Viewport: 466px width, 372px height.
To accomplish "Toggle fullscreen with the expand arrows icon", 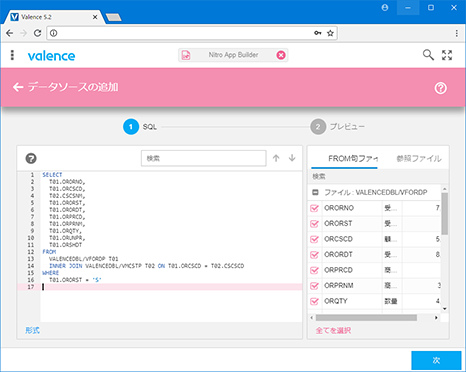I will click(x=447, y=55).
